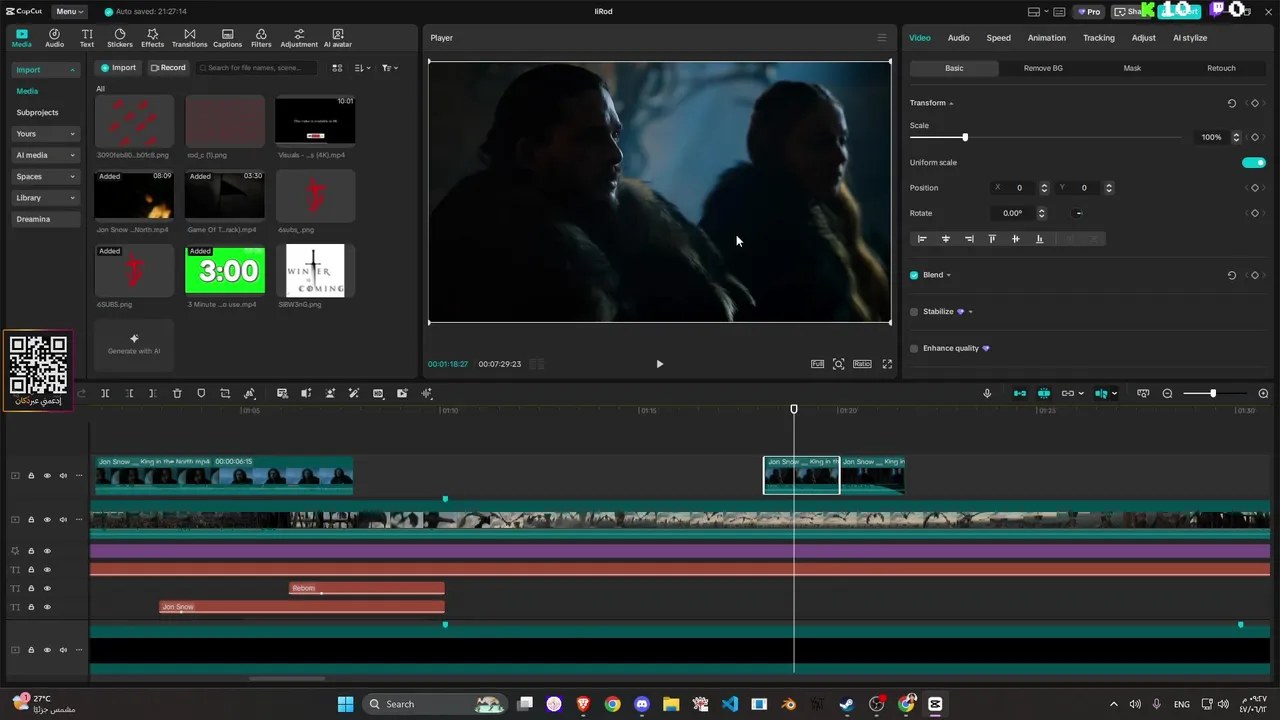Viewport: 1280px width, 720px height.
Task: Add a keyframe for Scale
Action: [x=1255, y=137]
